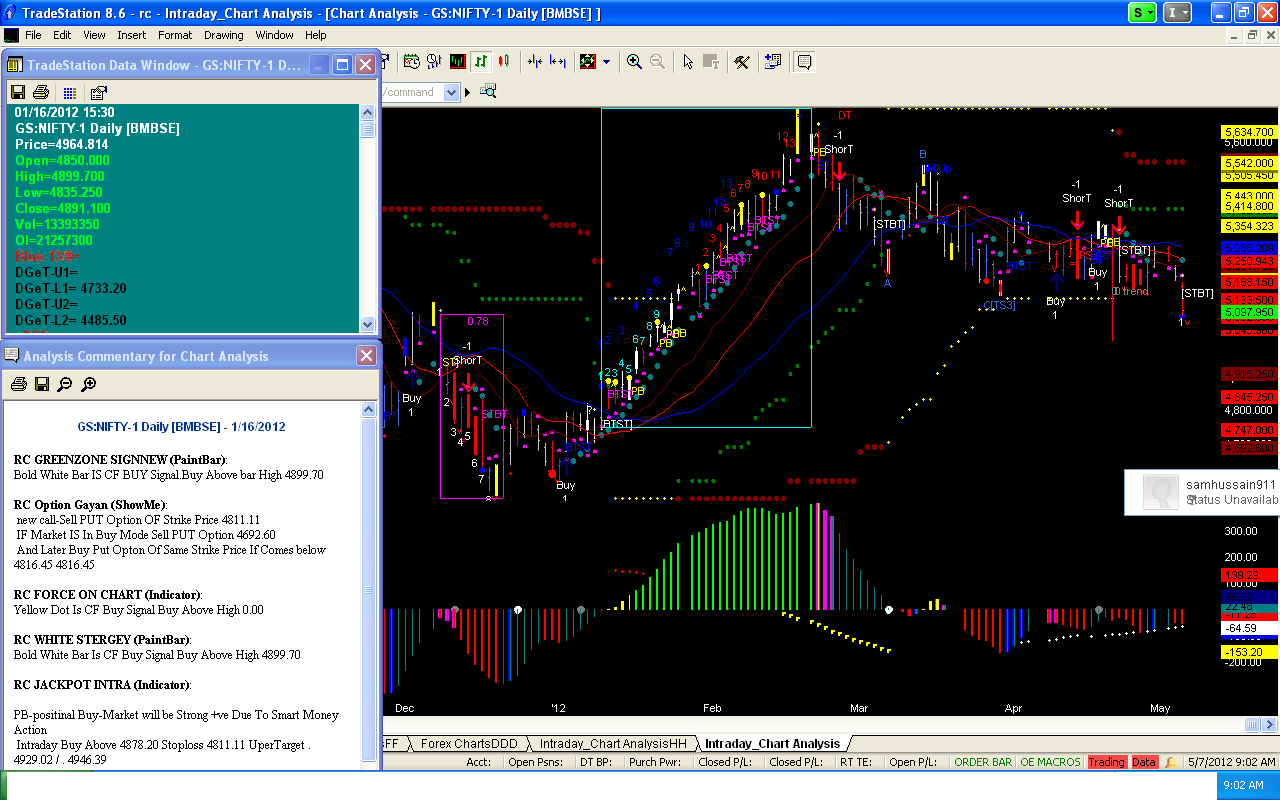The height and width of the screenshot is (800, 1280).
Task: Click the -153.20 yellow indicator label
Action: [1248, 652]
